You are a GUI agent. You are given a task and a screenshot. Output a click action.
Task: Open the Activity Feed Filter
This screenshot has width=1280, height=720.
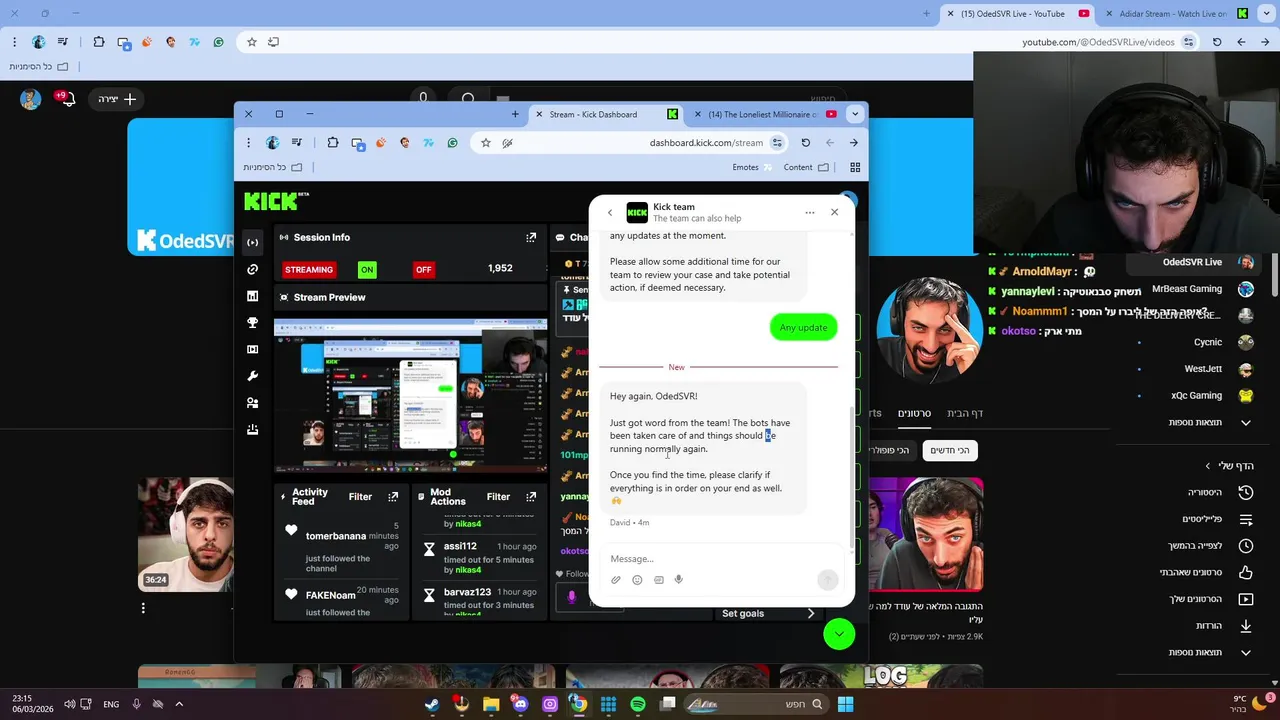coord(360,497)
